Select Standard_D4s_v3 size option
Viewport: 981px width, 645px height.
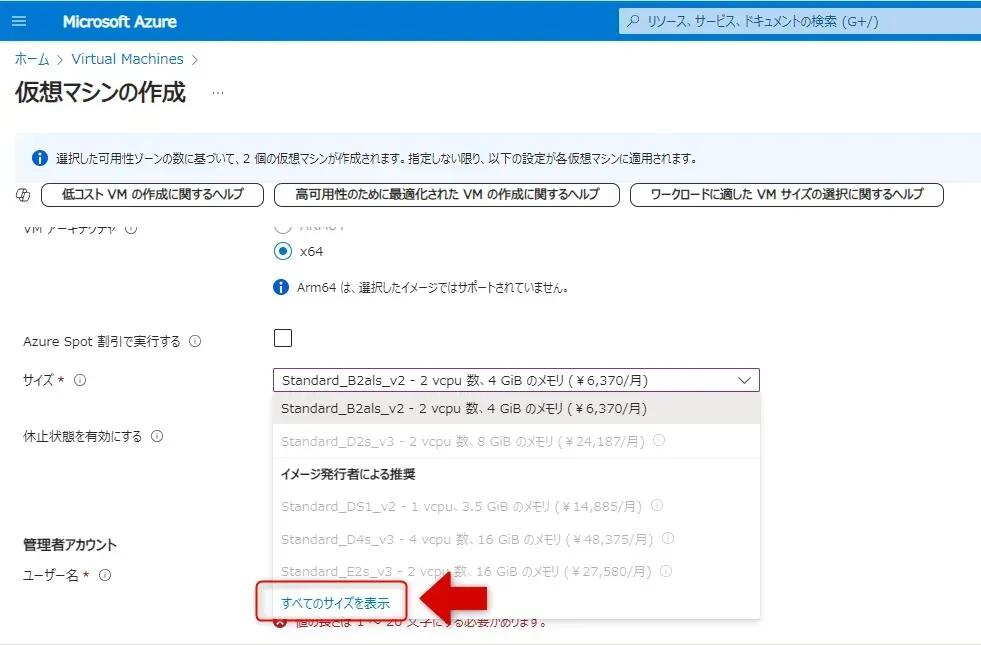[467, 539]
